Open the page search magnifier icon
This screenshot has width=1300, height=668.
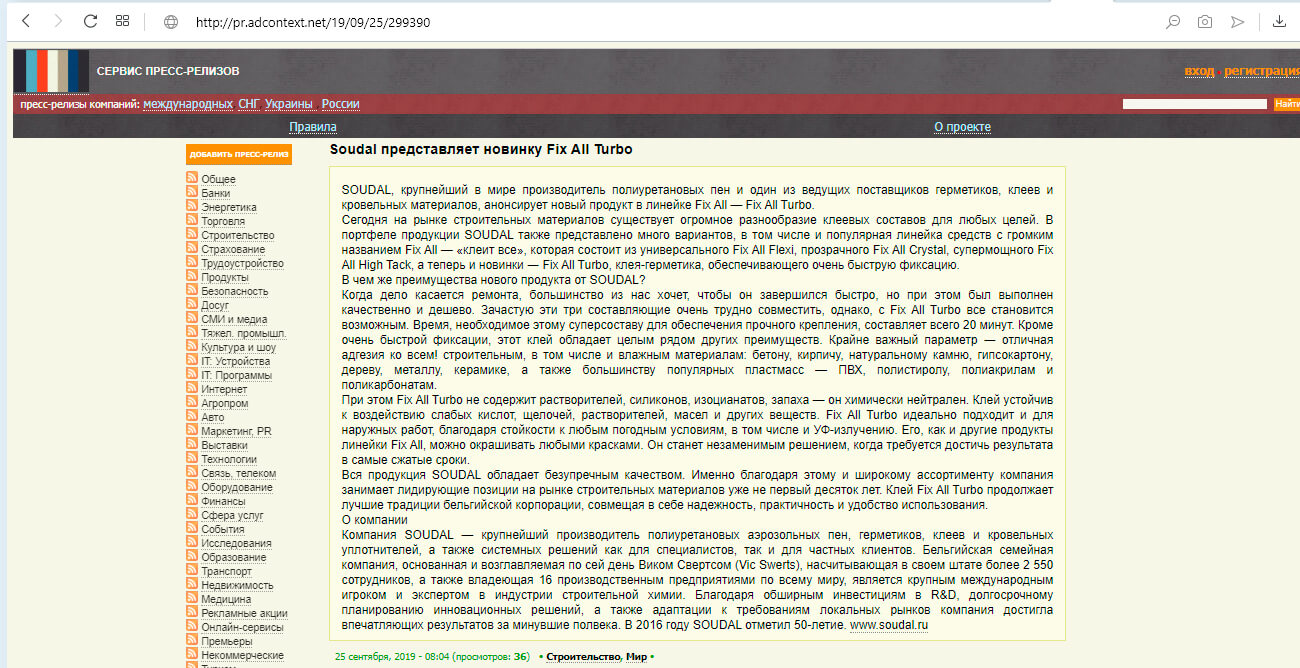tap(1173, 22)
